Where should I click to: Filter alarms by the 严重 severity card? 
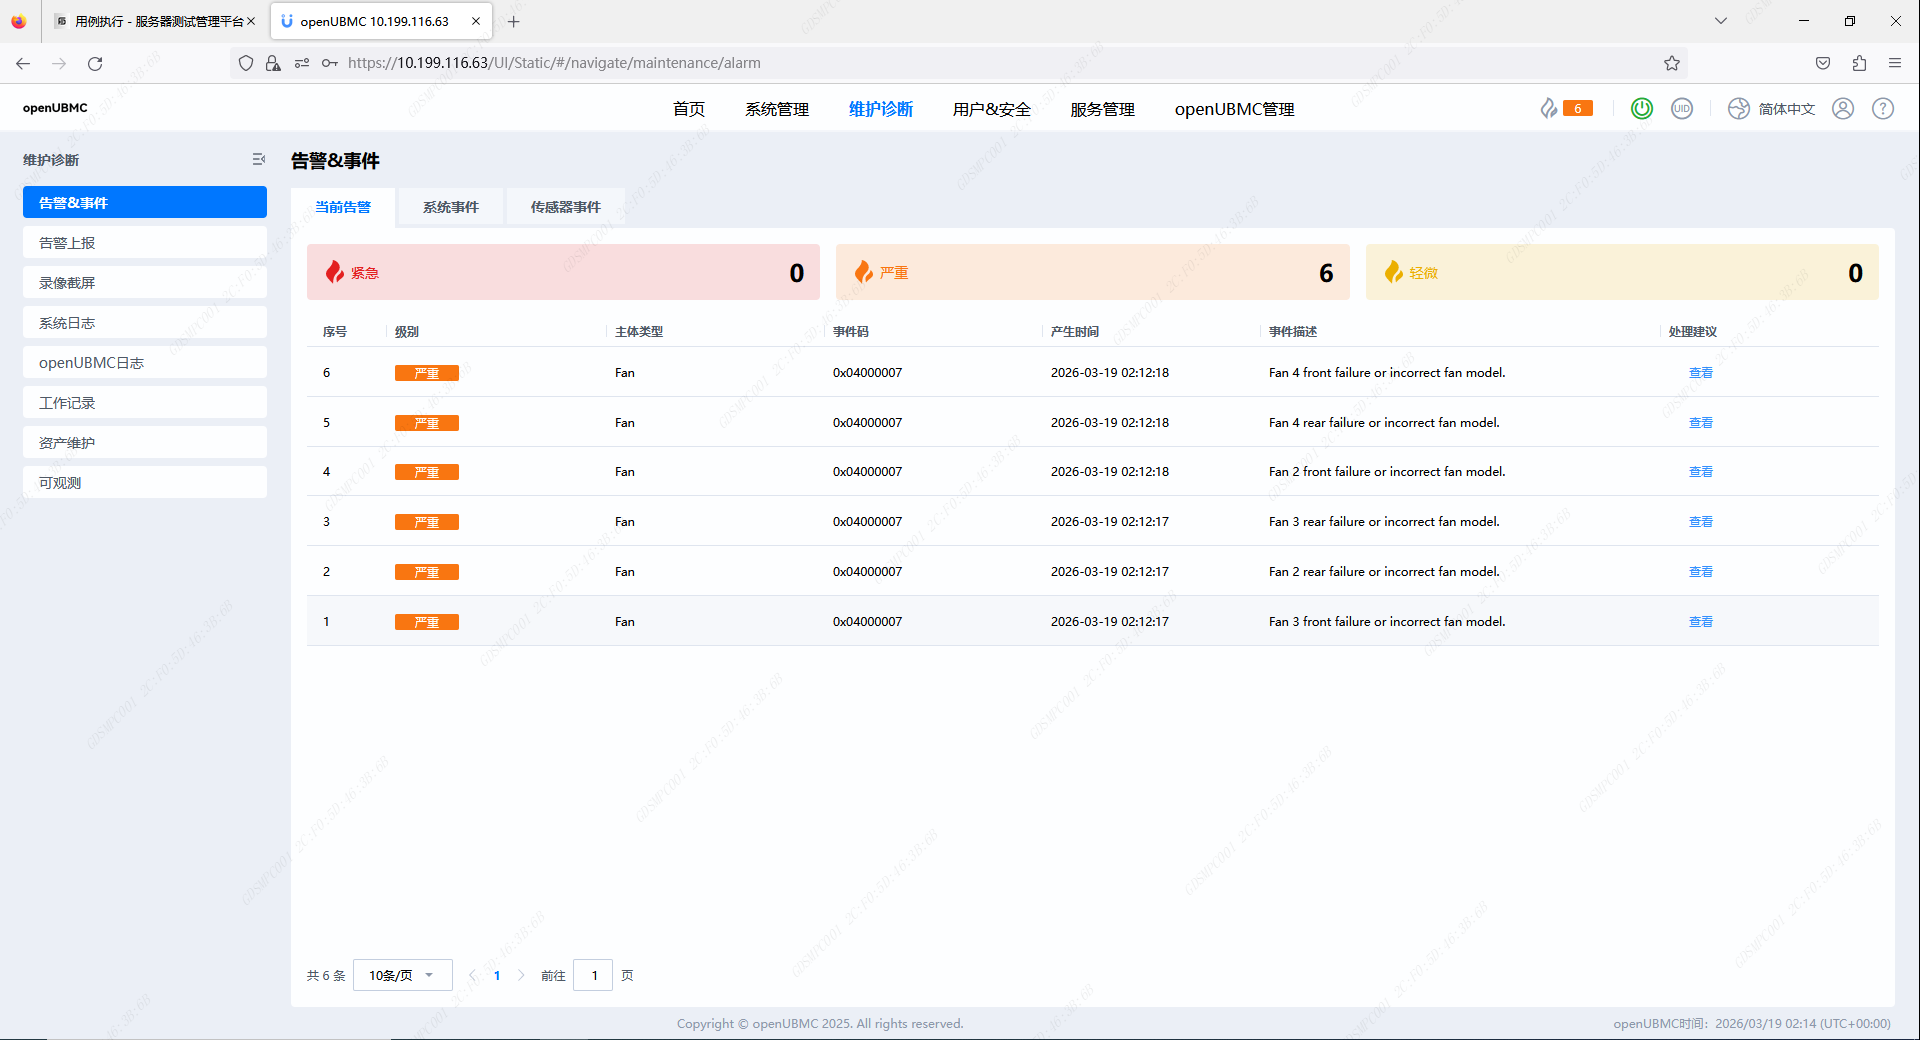1092,272
